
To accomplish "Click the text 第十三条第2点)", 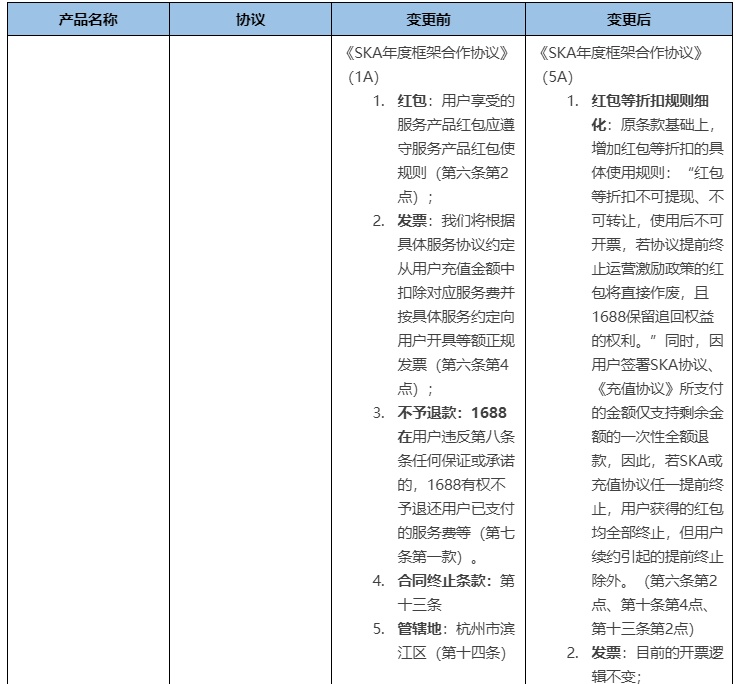I will pyautogui.click(x=643, y=629).
